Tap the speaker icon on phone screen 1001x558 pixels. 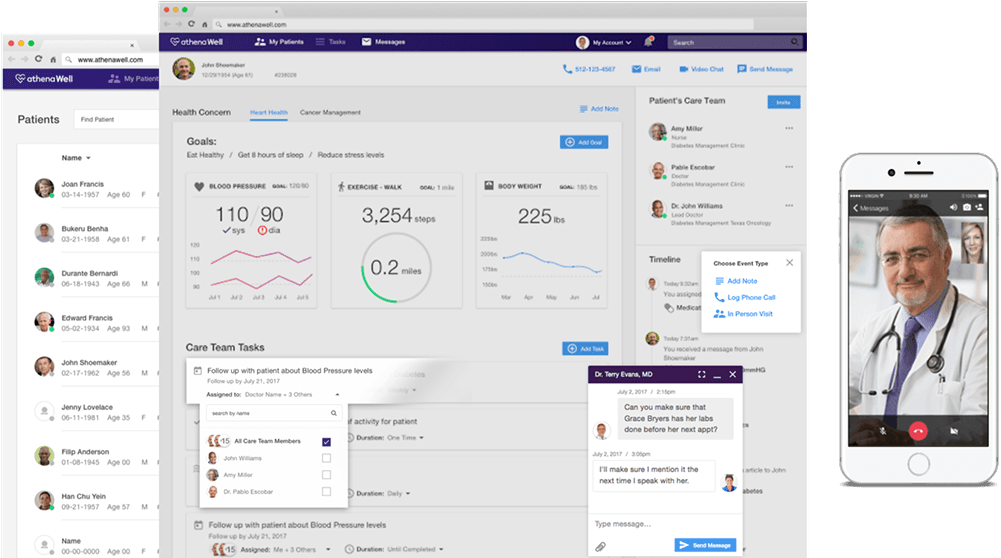[953, 207]
